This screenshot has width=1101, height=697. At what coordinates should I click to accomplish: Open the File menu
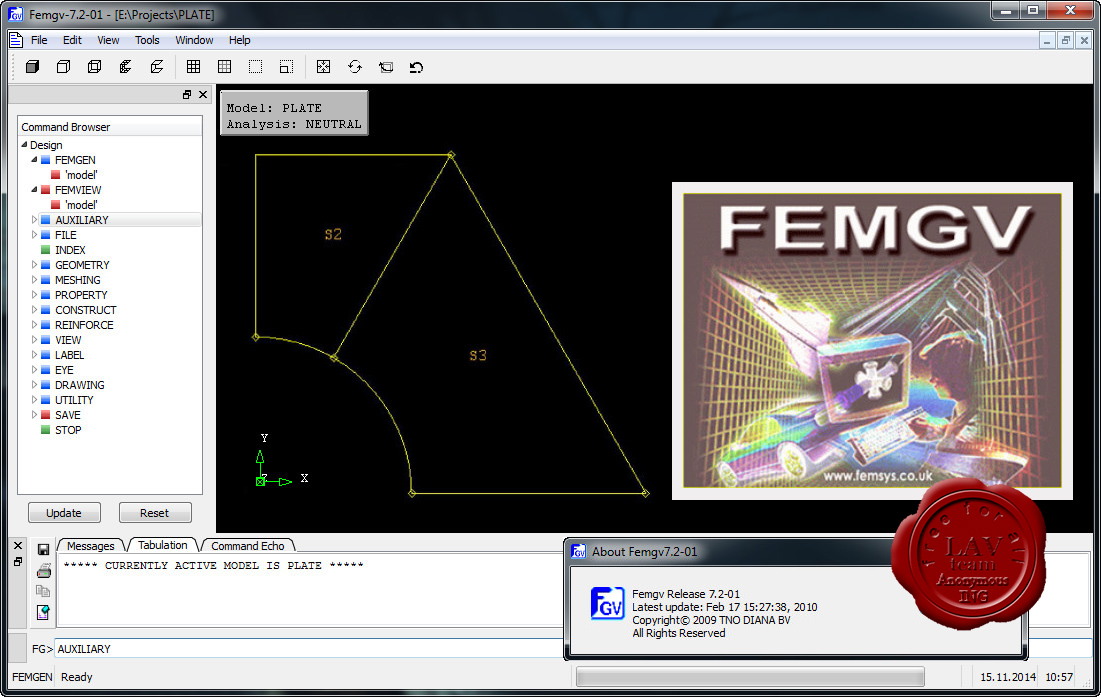click(x=39, y=40)
